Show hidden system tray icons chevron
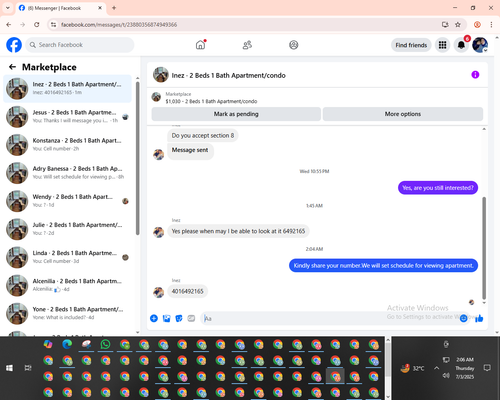 (x=436, y=368)
